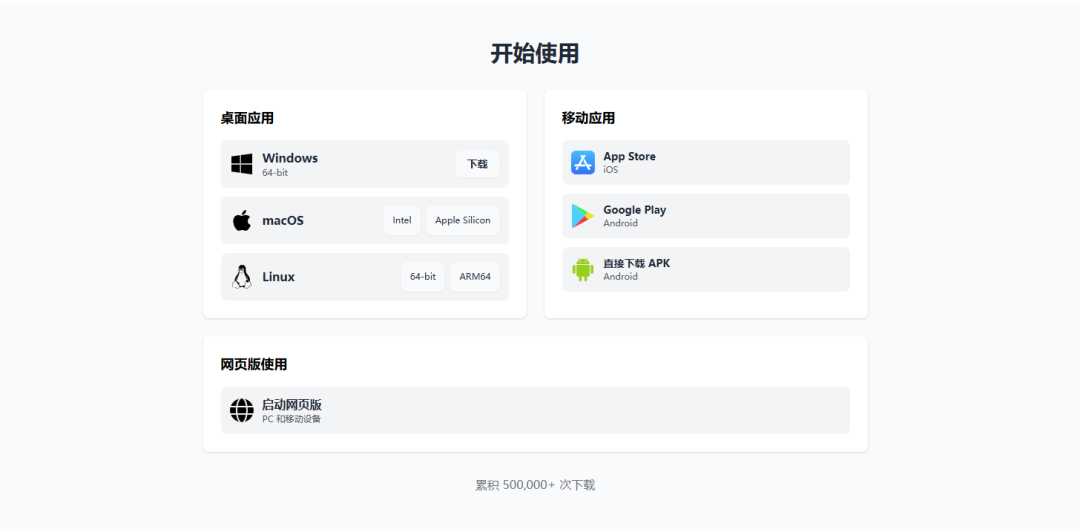Click the 移动应用 section heading

588,118
